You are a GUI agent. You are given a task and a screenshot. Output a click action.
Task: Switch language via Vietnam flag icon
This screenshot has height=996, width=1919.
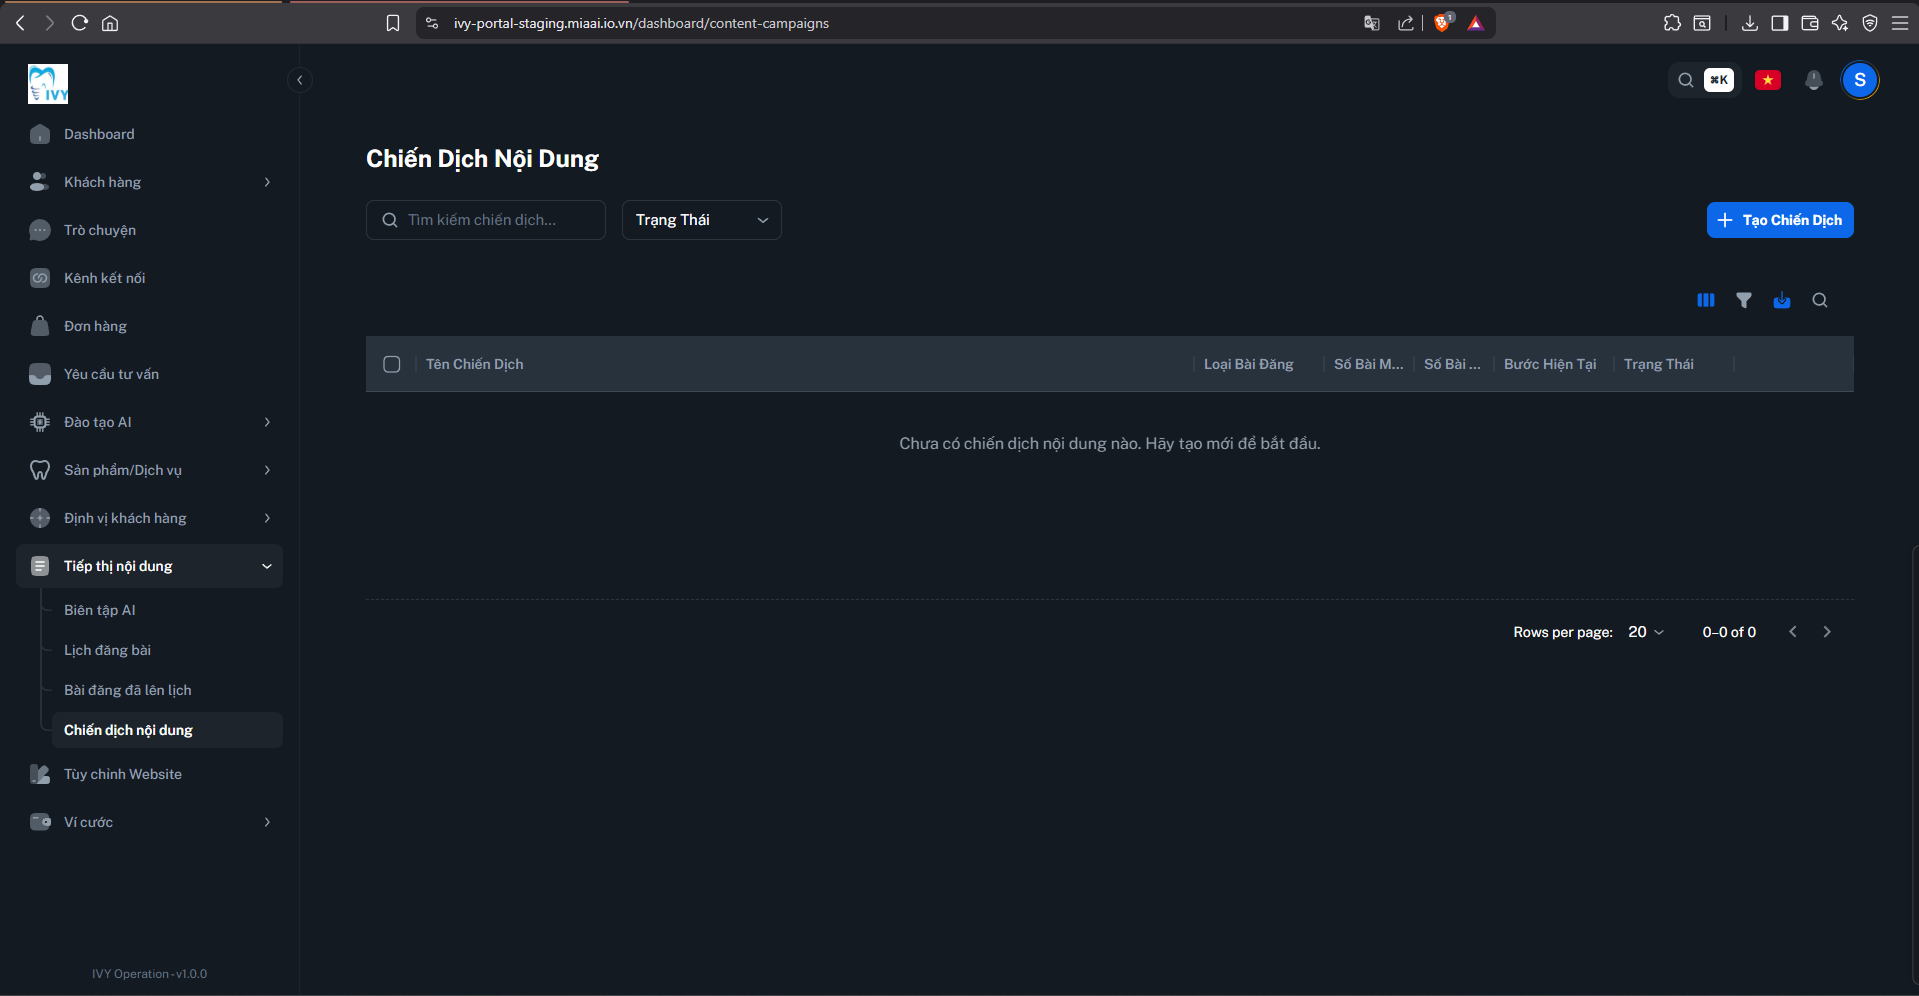point(1768,80)
